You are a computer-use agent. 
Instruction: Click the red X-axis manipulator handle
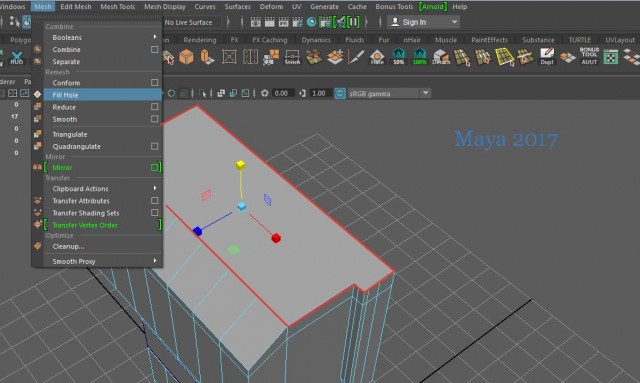(x=276, y=238)
